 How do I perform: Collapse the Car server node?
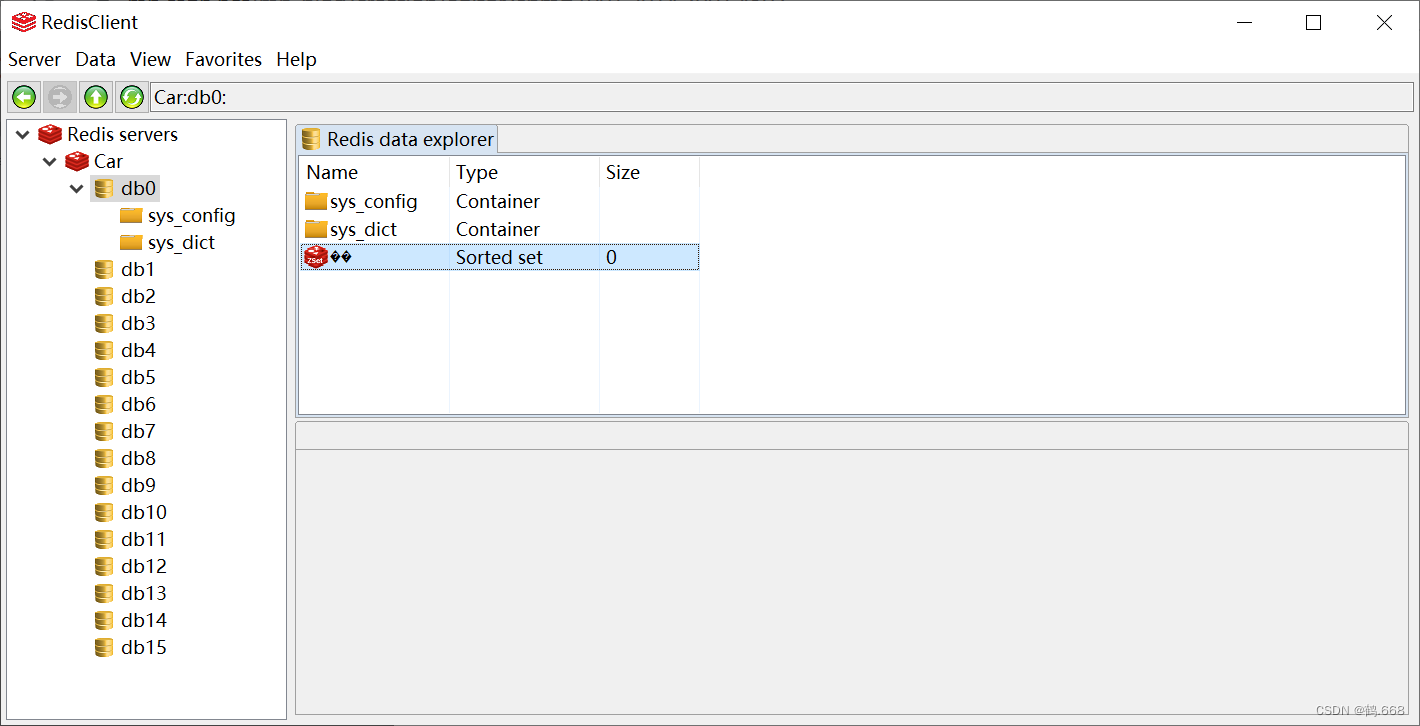click(50, 161)
